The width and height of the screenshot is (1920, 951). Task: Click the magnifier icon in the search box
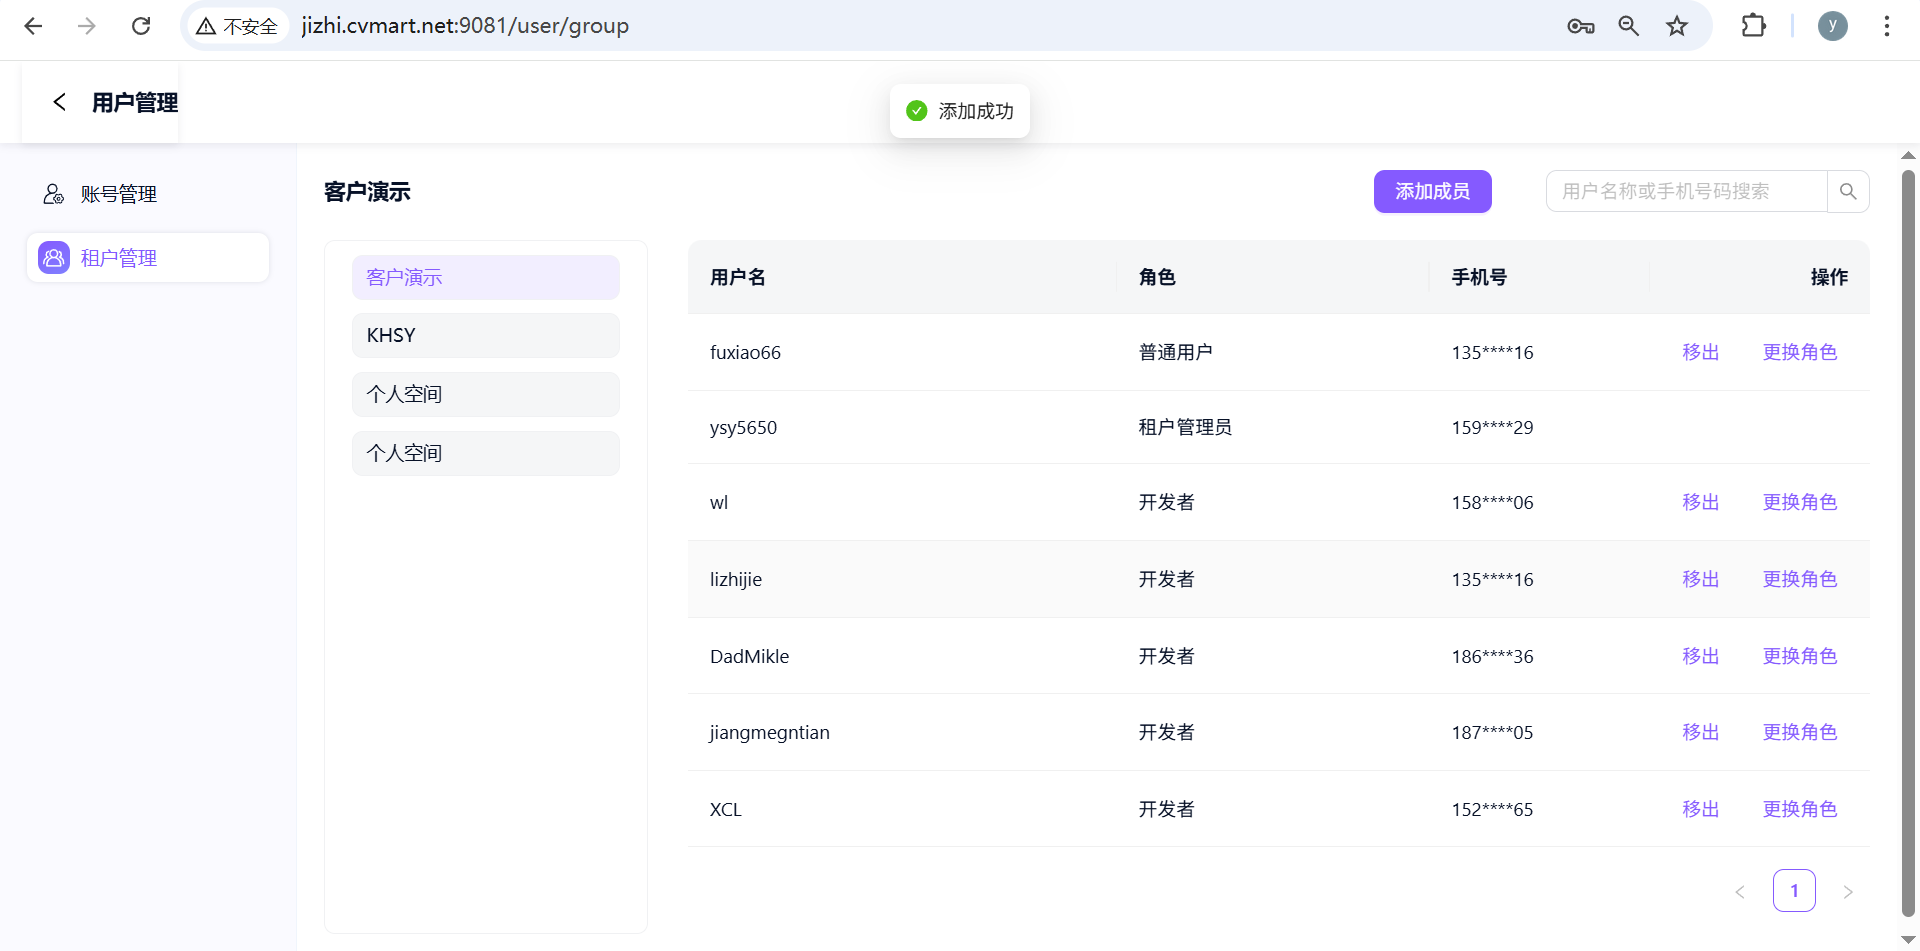click(x=1848, y=190)
